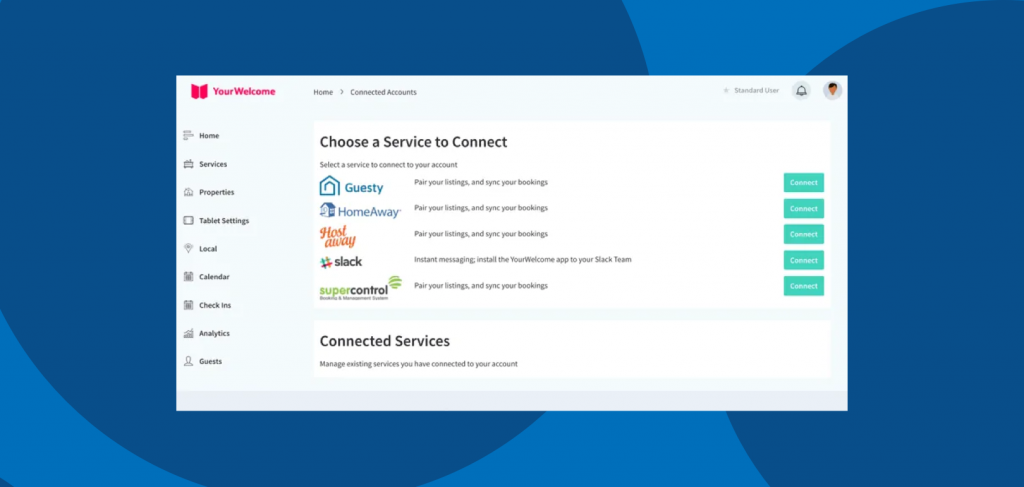
Task: Open the user profile avatar
Action: [x=832, y=91]
